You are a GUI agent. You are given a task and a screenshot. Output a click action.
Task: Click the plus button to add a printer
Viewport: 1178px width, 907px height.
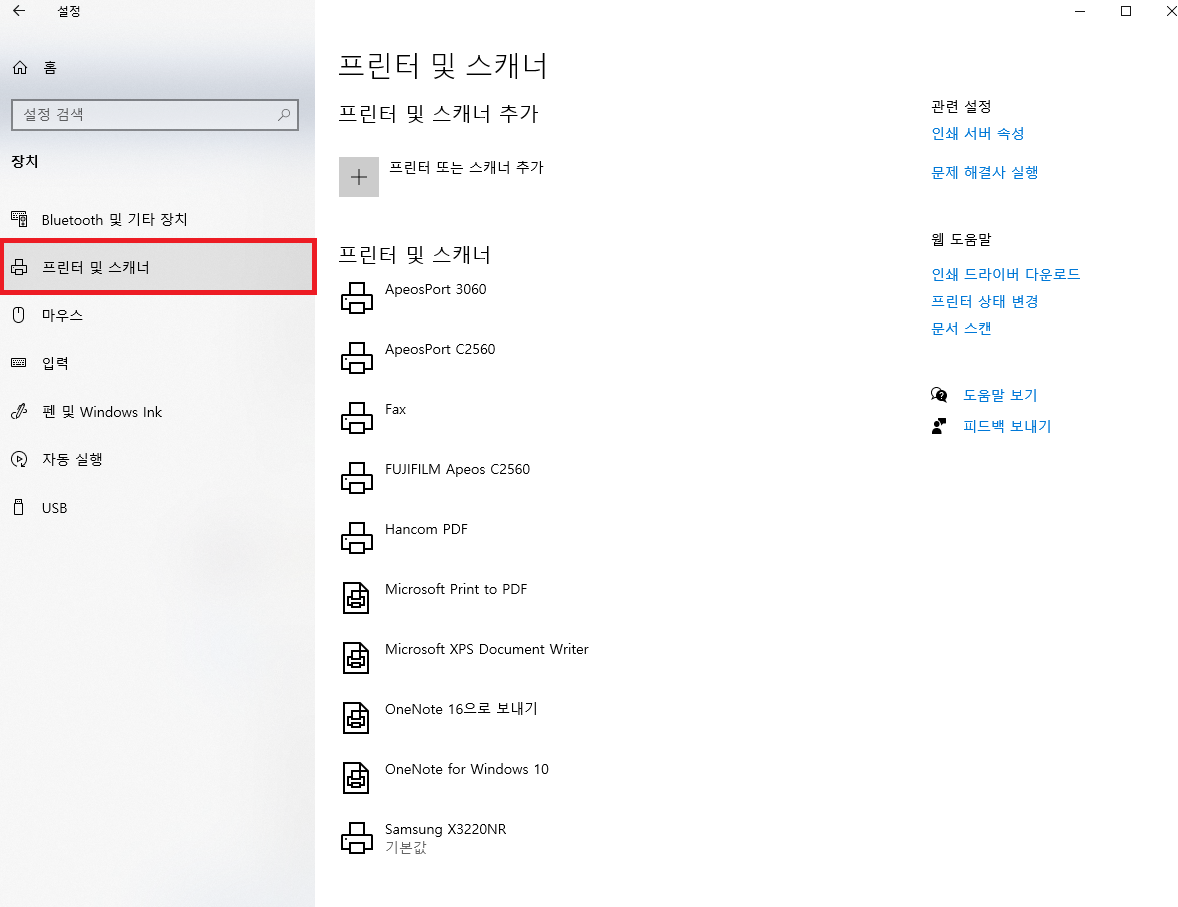pos(358,177)
